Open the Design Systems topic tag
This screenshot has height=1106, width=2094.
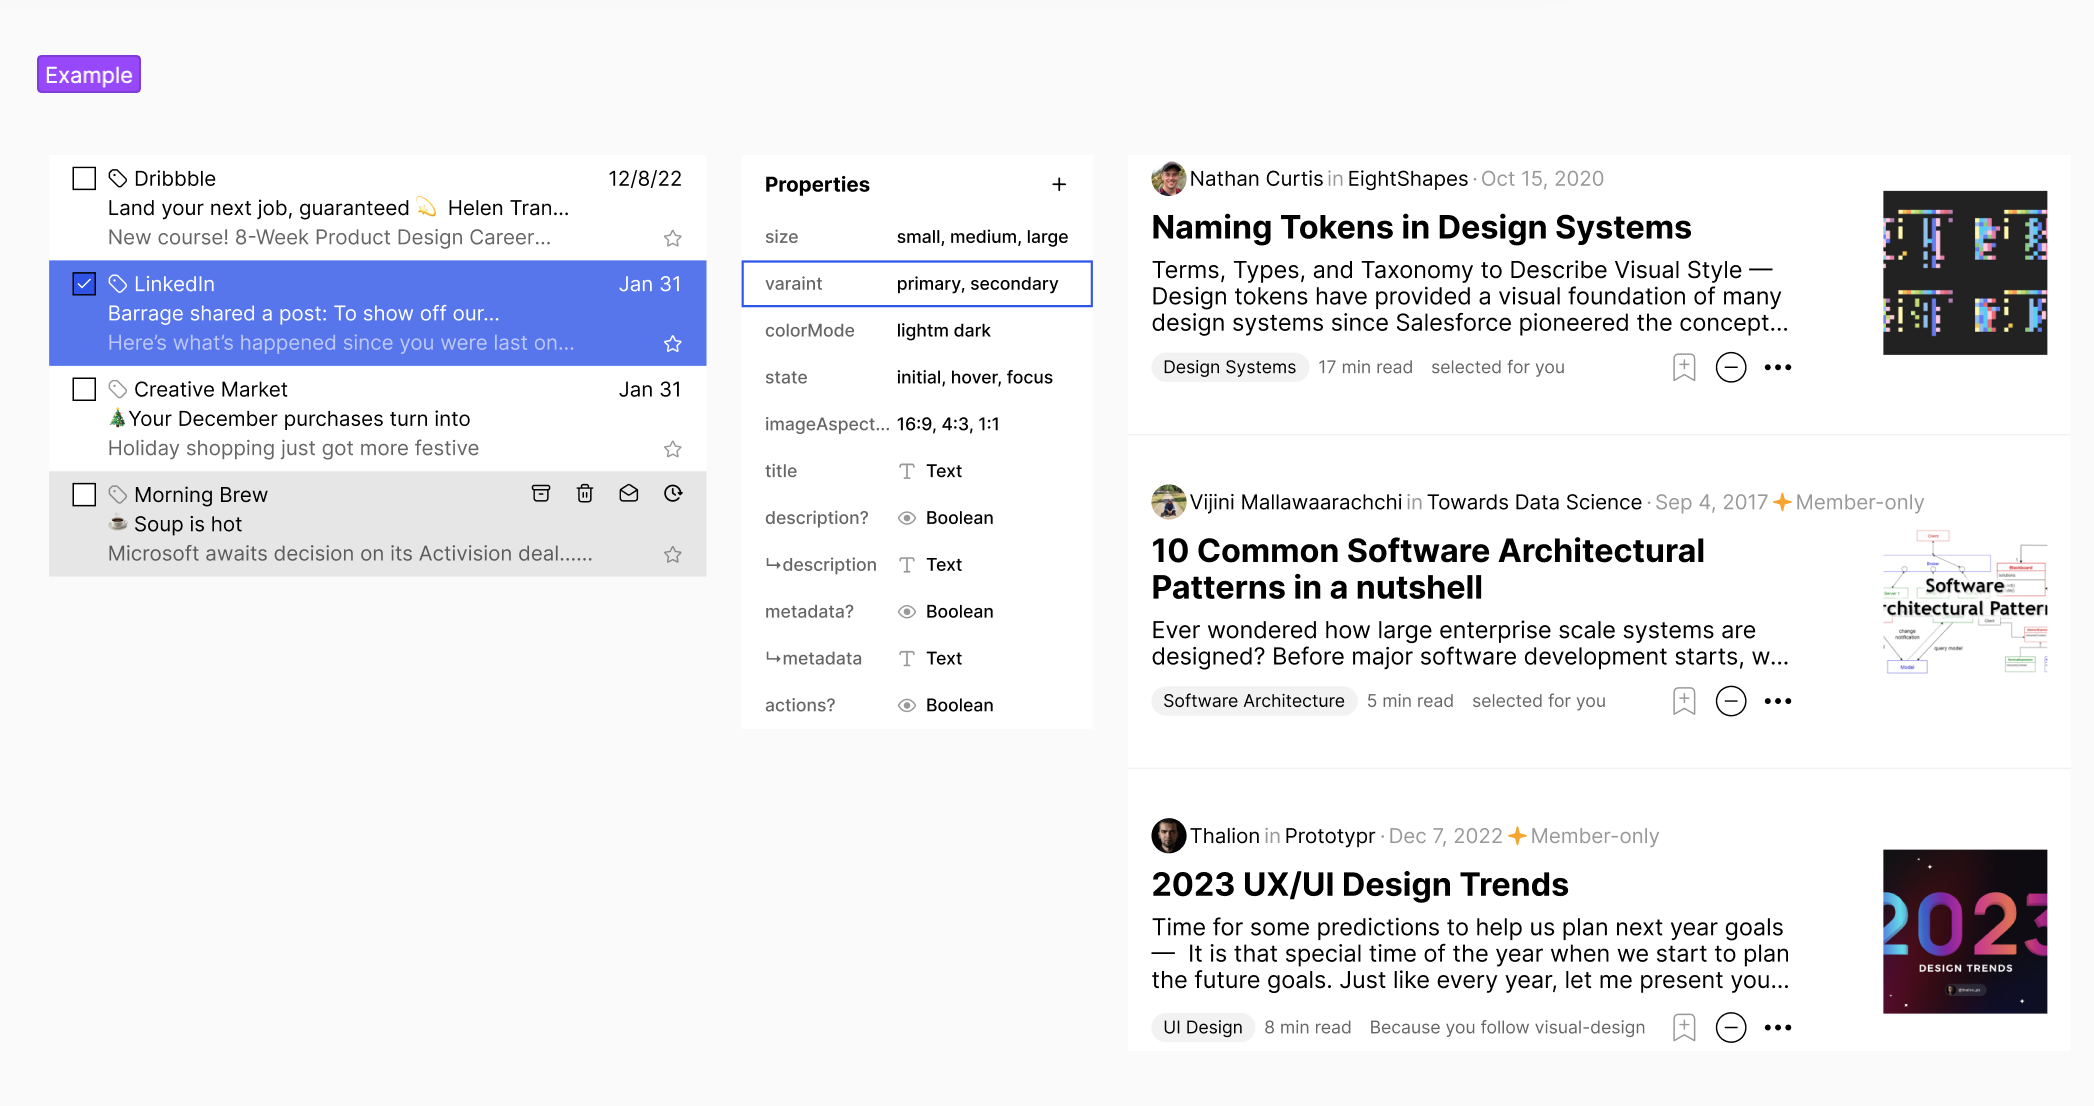point(1229,367)
